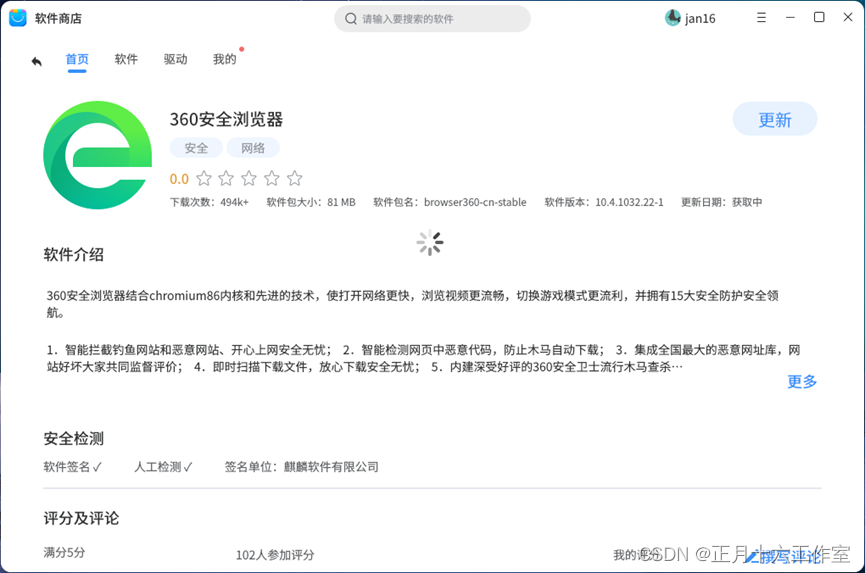
Task: Maximize the software store window
Action: (819, 17)
